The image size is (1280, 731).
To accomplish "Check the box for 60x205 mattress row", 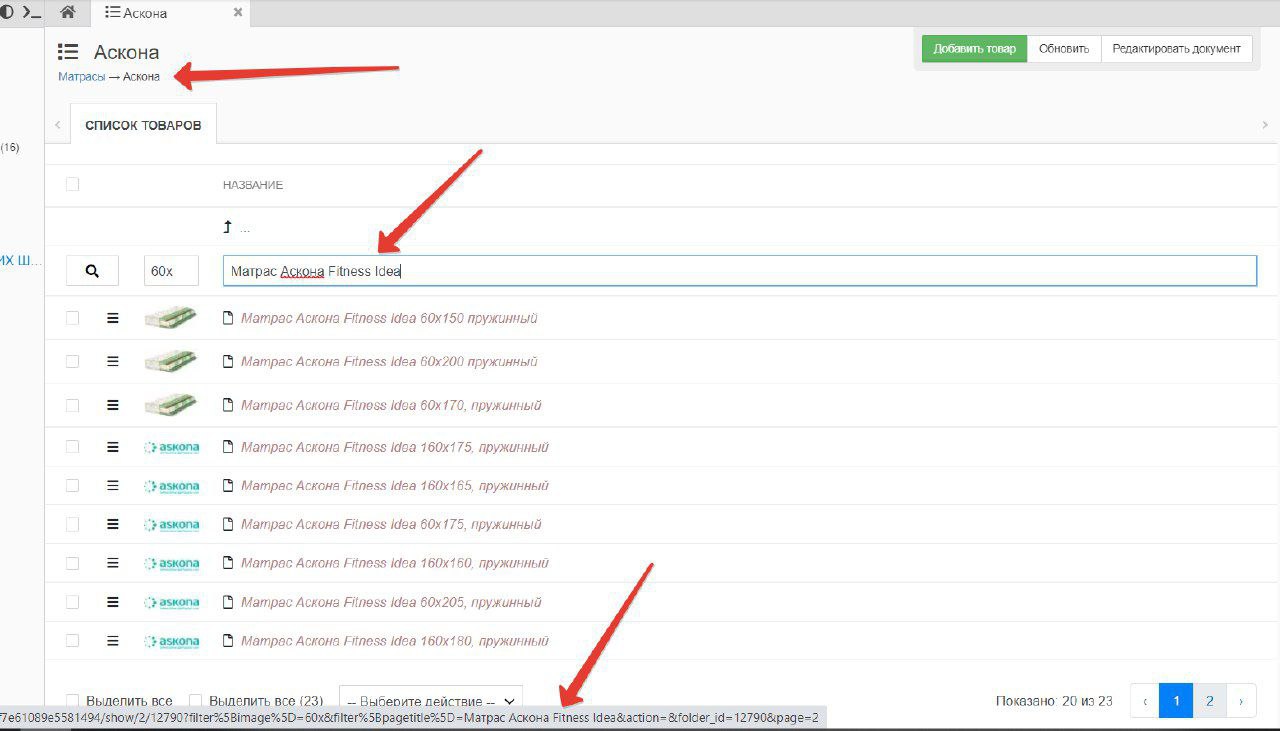I will (x=72, y=602).
